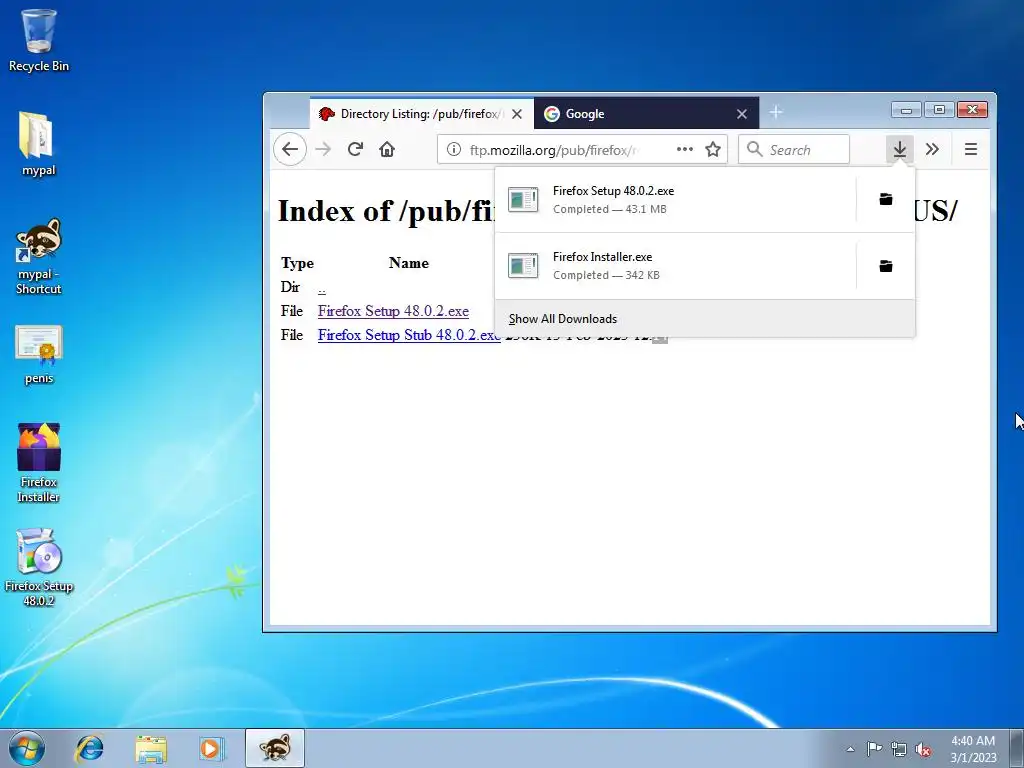Select the Recycle Bin desktop icon

tap(39, 40)
